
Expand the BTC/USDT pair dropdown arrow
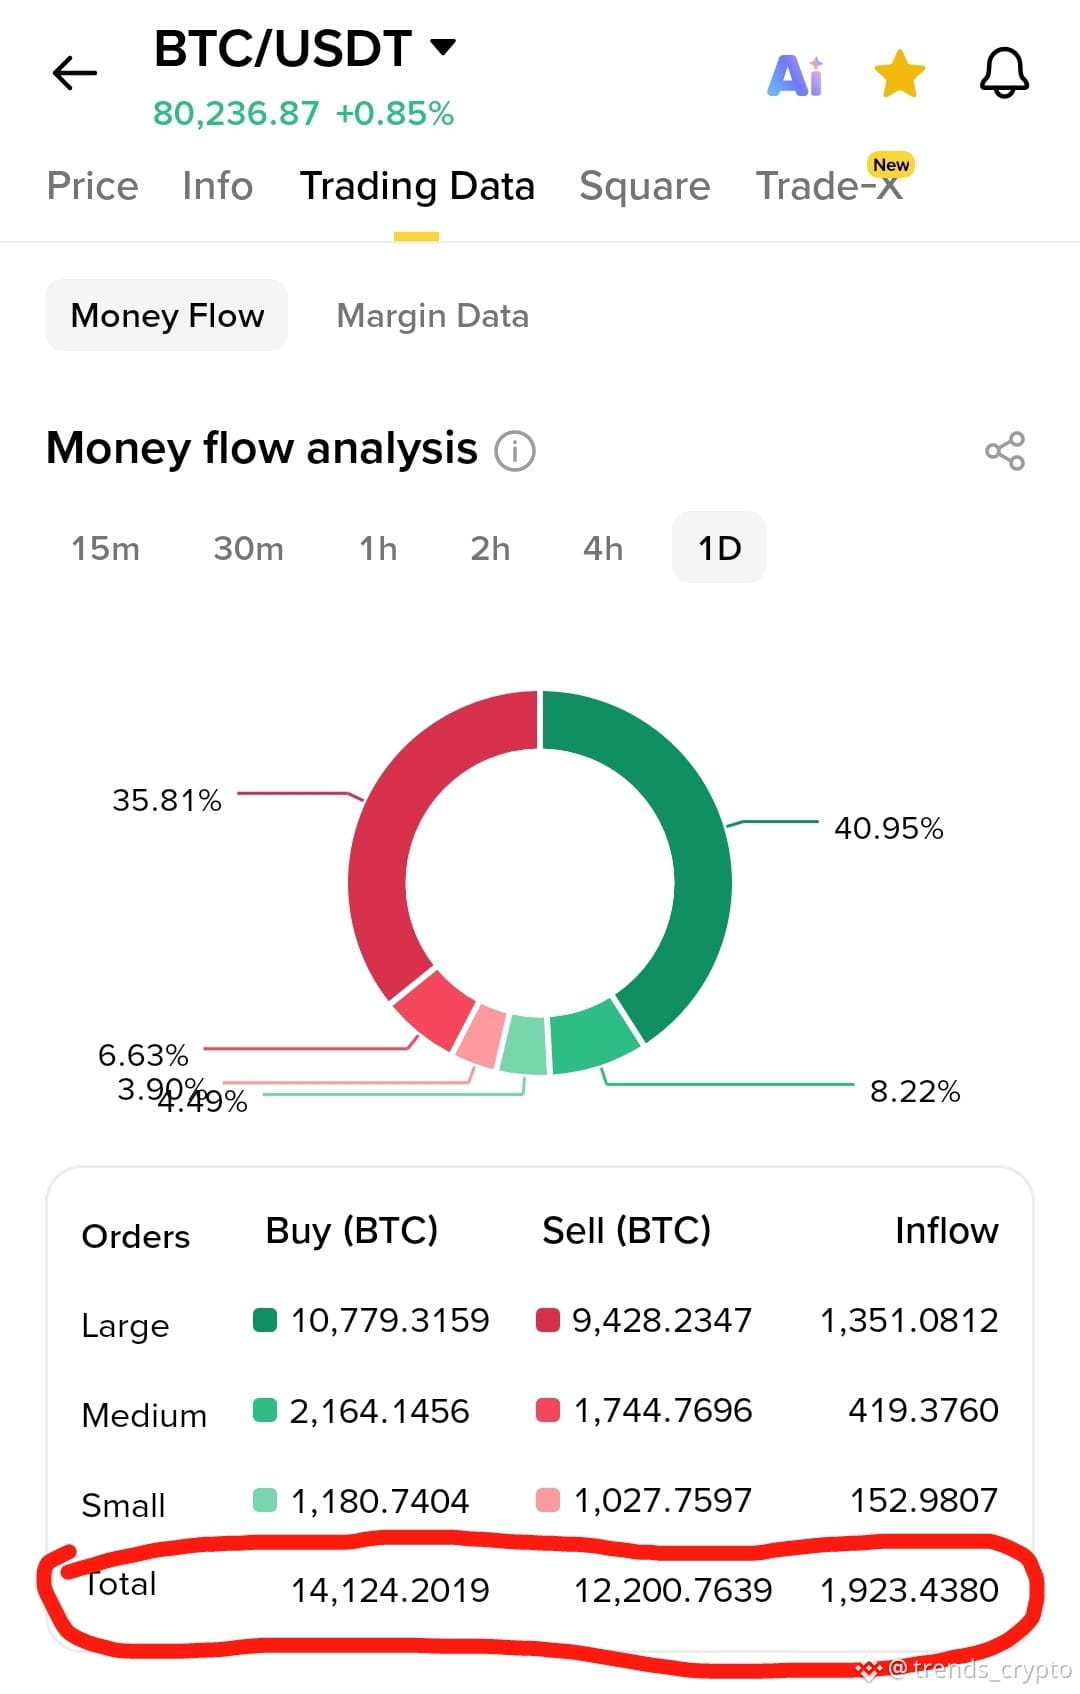(443, 46)
